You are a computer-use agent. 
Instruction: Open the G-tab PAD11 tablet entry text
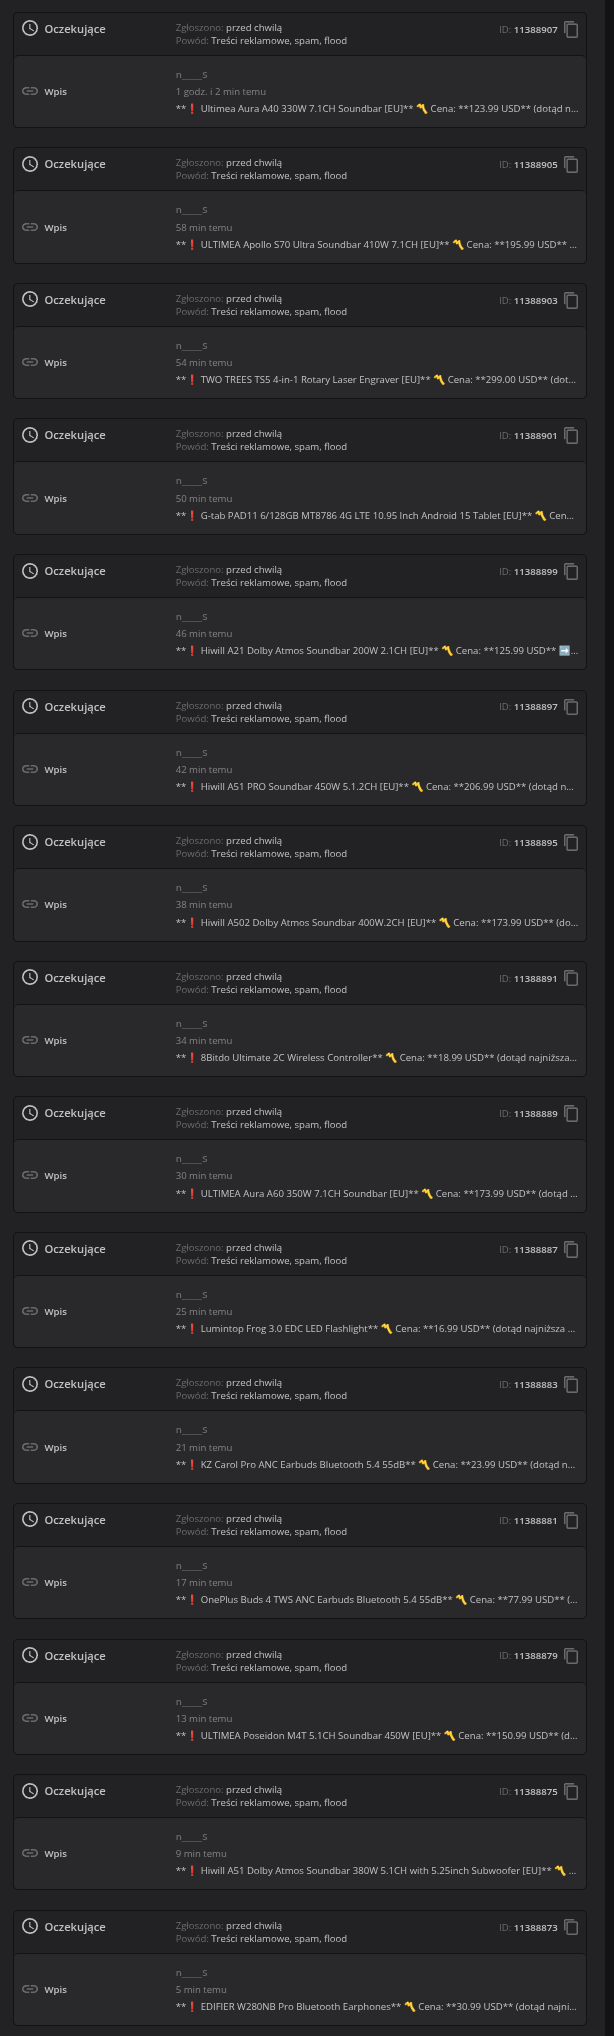click(x=375, y=516)
